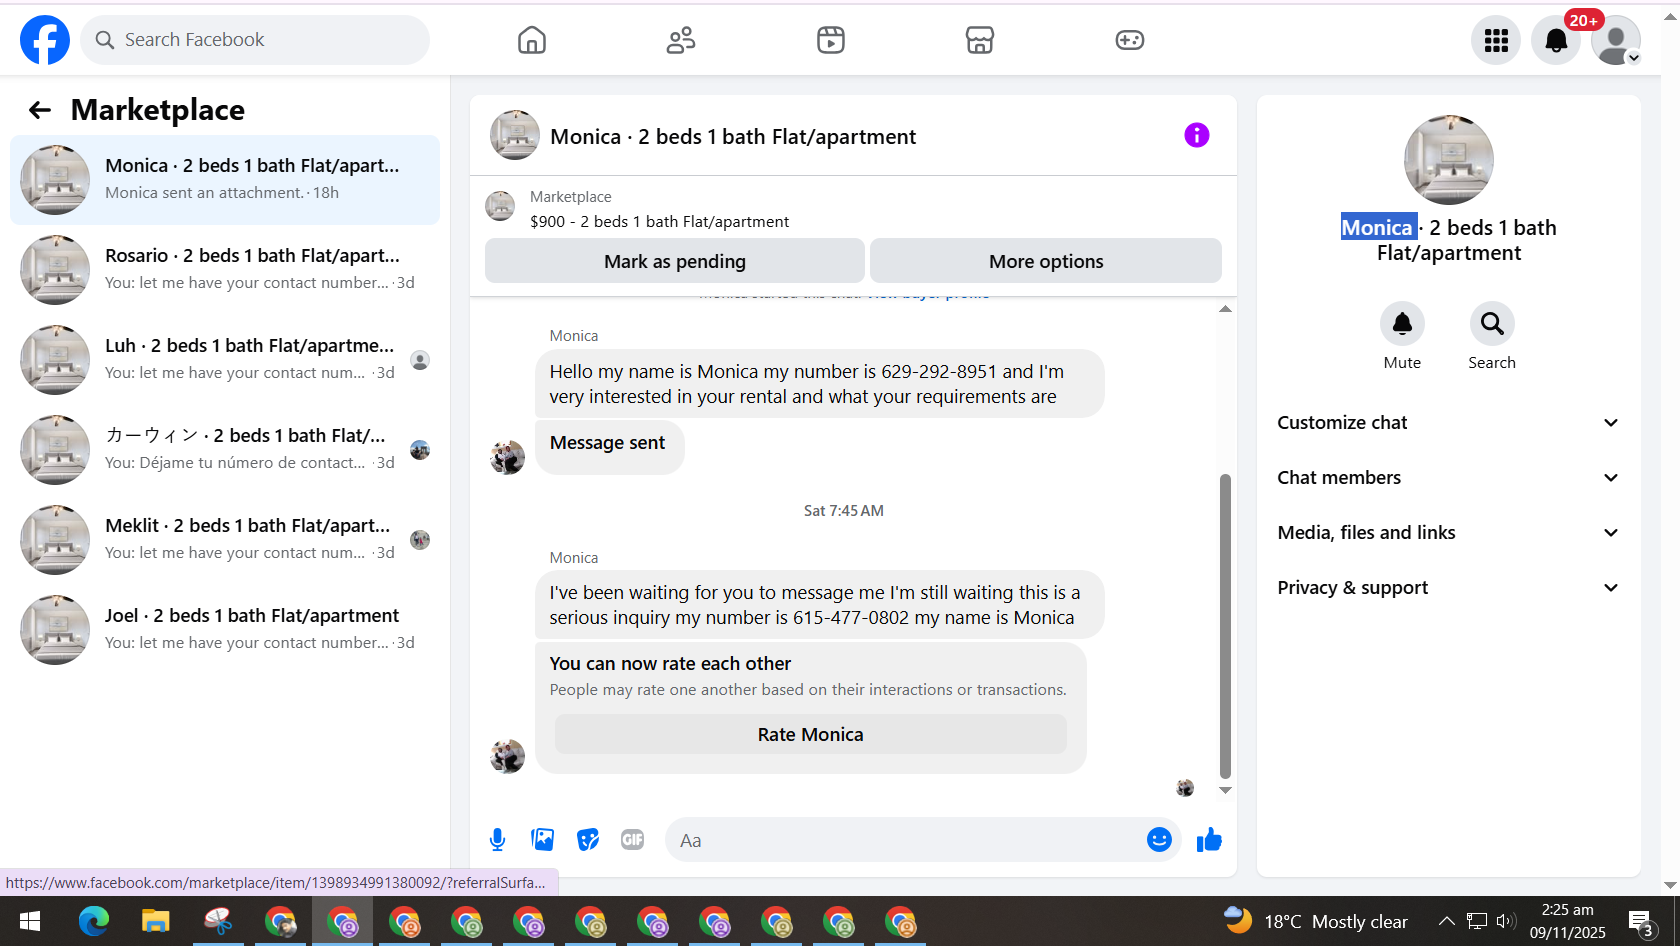
Task: Open the Snipping Tool from taskbar
Action: (x=218, y=921)
